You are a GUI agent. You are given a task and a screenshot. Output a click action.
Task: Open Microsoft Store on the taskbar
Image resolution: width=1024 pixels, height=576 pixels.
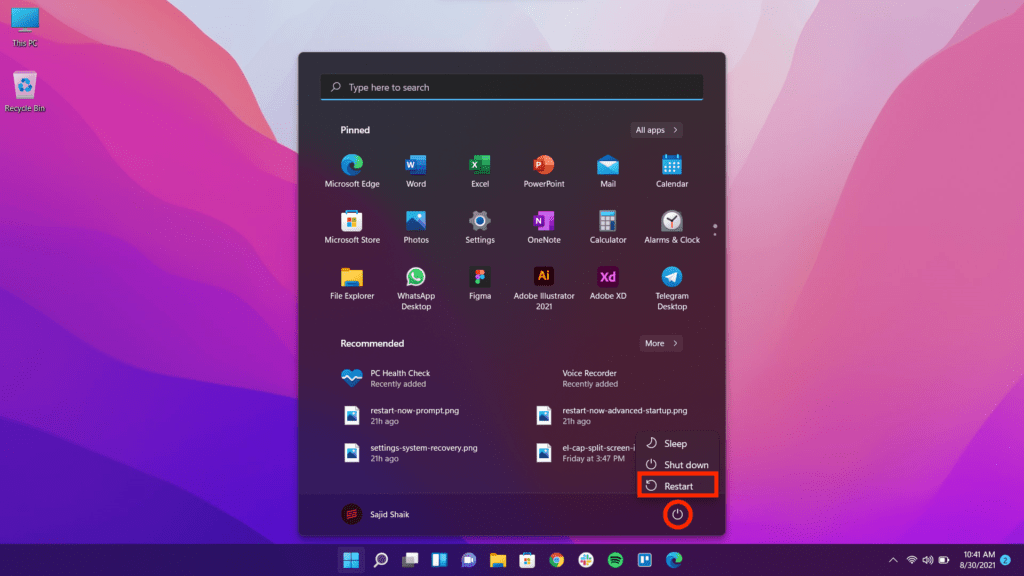527,560
